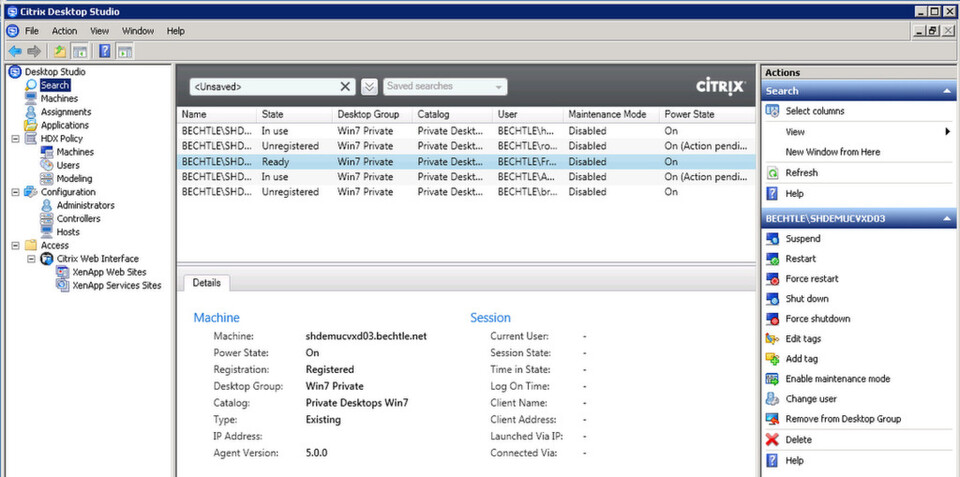Collapse the HDX Policy tree node
Viewport: 960px width, 477px height.
15,139
